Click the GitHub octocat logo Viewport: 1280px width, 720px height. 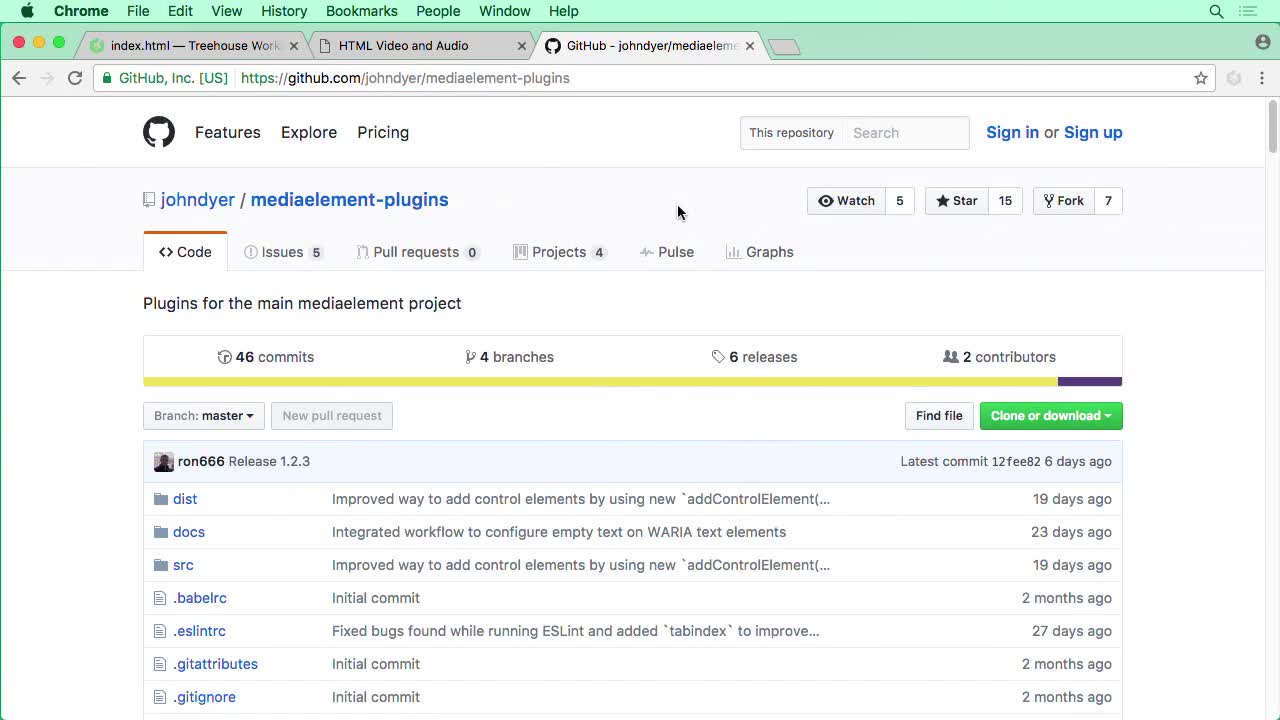point(159,132)
